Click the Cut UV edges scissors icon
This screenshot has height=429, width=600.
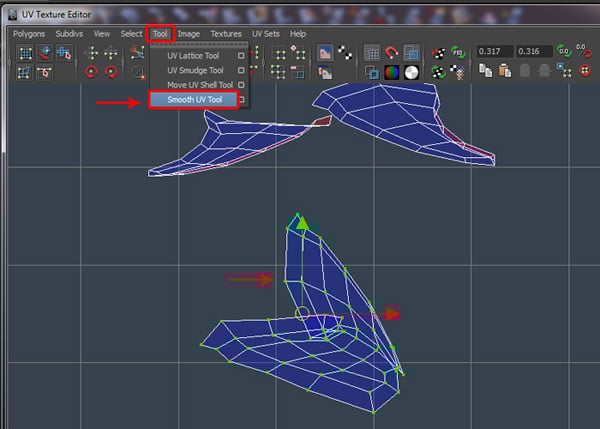[x=137, y=52]
